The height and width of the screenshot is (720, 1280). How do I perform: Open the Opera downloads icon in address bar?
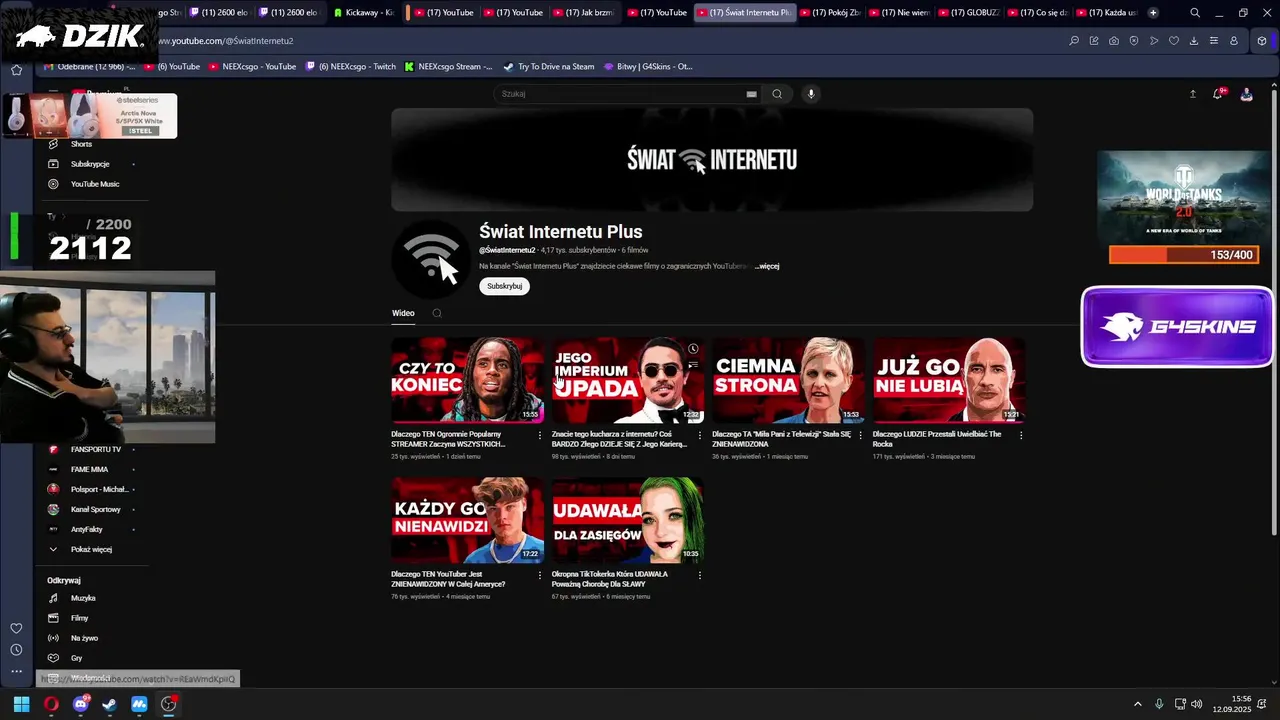point(1194,41)
